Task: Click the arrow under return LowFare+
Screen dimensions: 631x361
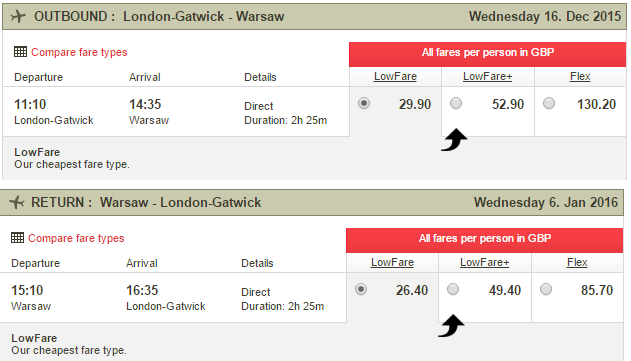Action: click(x=451, y=326)
